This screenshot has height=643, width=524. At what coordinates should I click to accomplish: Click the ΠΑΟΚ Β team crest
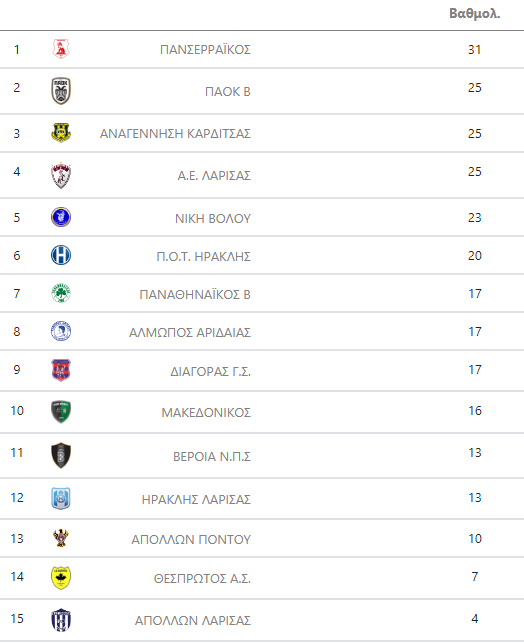pyautogui.click(x=61, y=91)
